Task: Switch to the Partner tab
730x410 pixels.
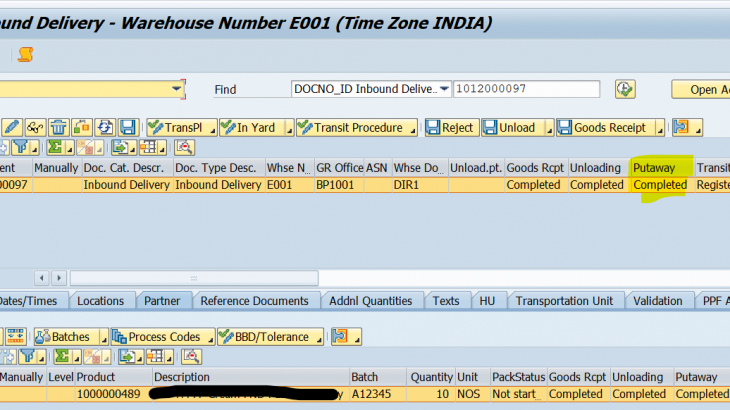Action: point(162,301)
